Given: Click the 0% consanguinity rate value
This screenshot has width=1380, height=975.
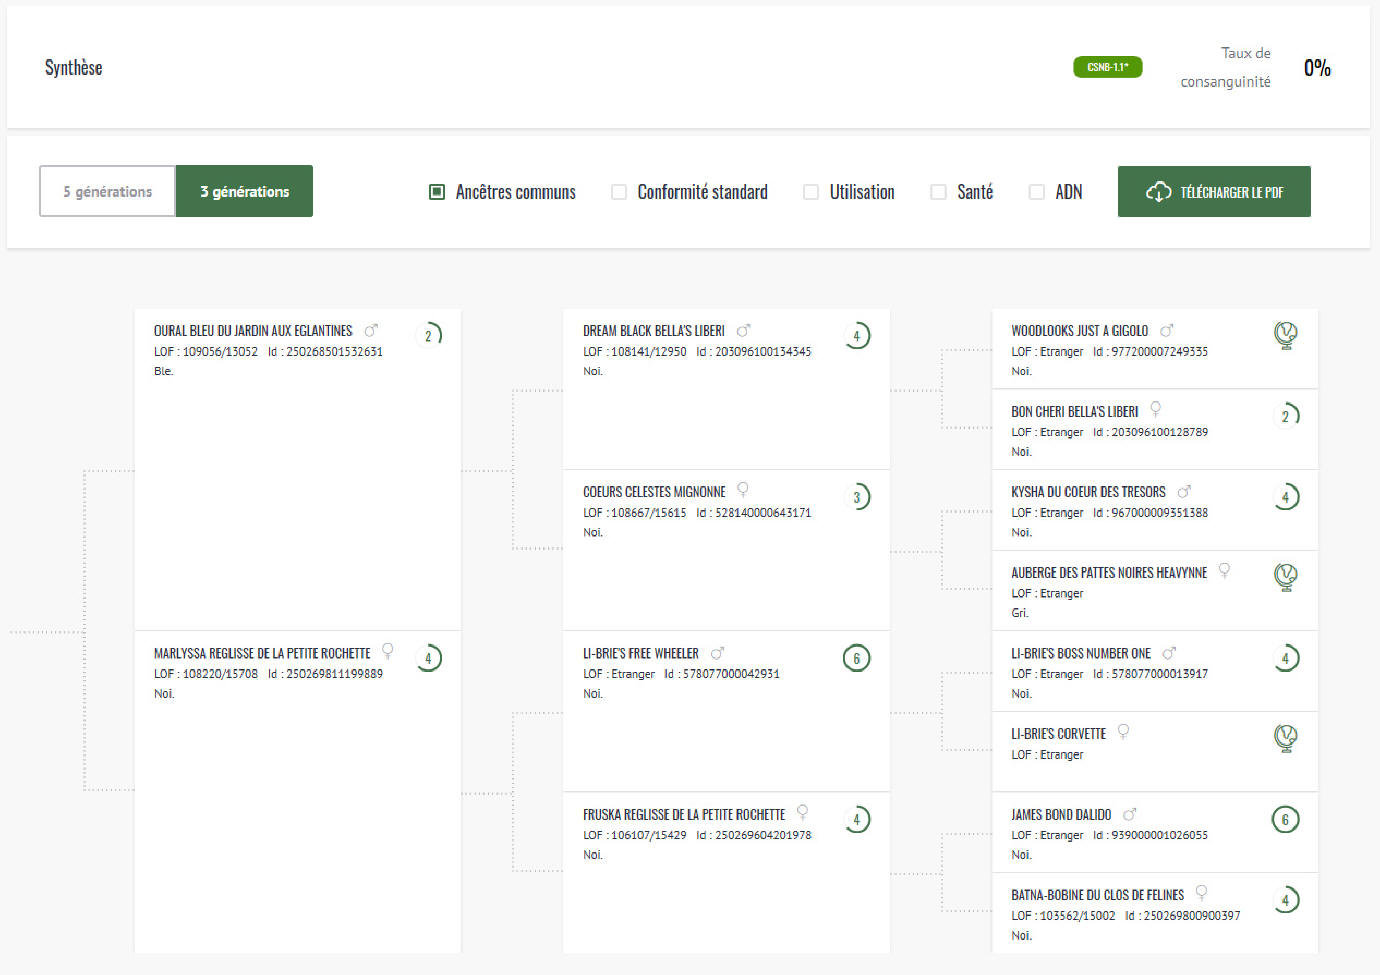Looking at the screenshot, I should click(x=1317, y=68).
